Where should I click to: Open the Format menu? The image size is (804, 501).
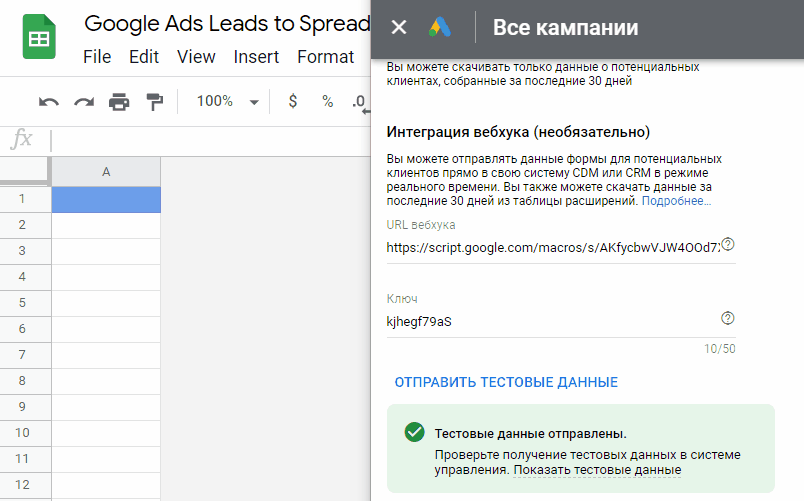[326, 56]
